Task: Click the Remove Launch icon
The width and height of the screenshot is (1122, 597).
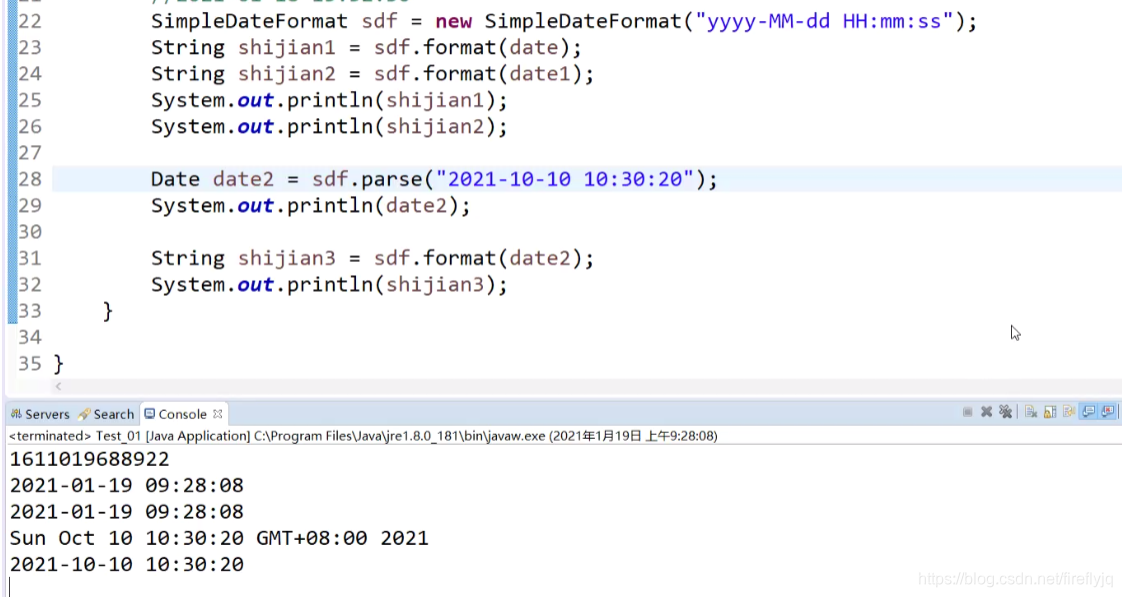Action: click(987, 412)
